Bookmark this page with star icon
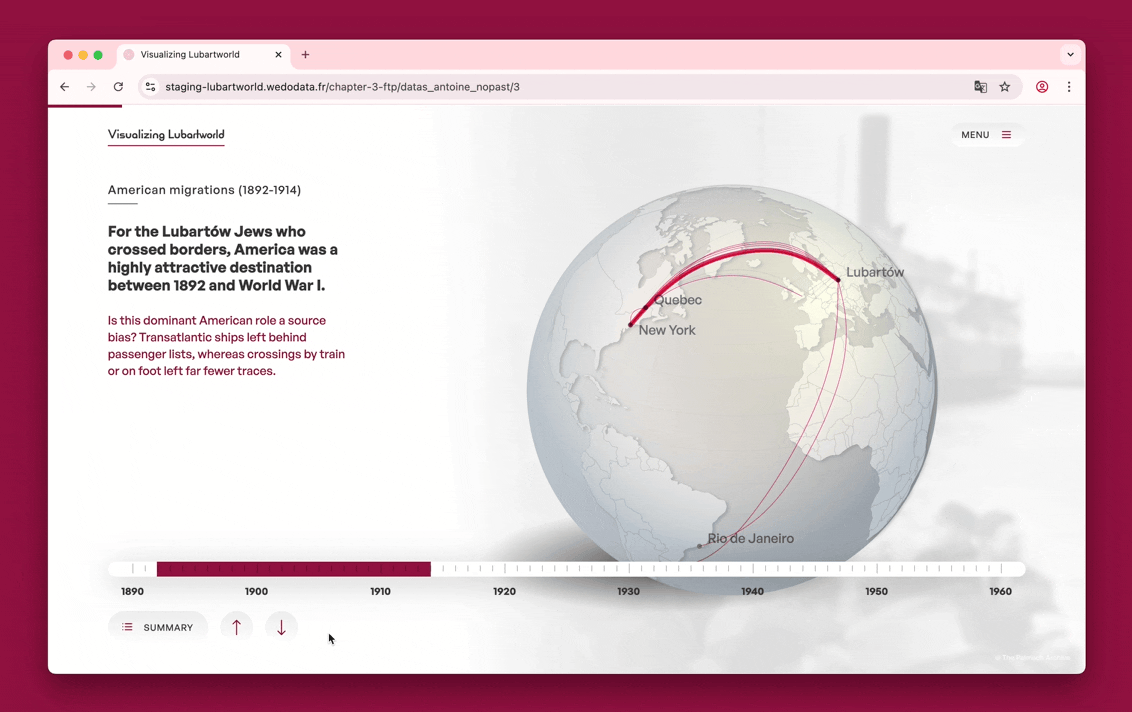Image resolution: width=1132 pixels, height=712 pixels. [1005, 87]
